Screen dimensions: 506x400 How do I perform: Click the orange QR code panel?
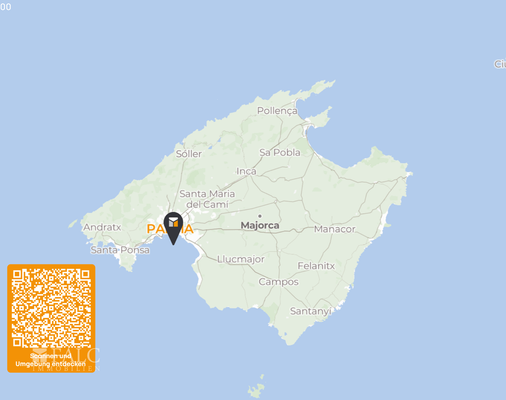point(51,318)
